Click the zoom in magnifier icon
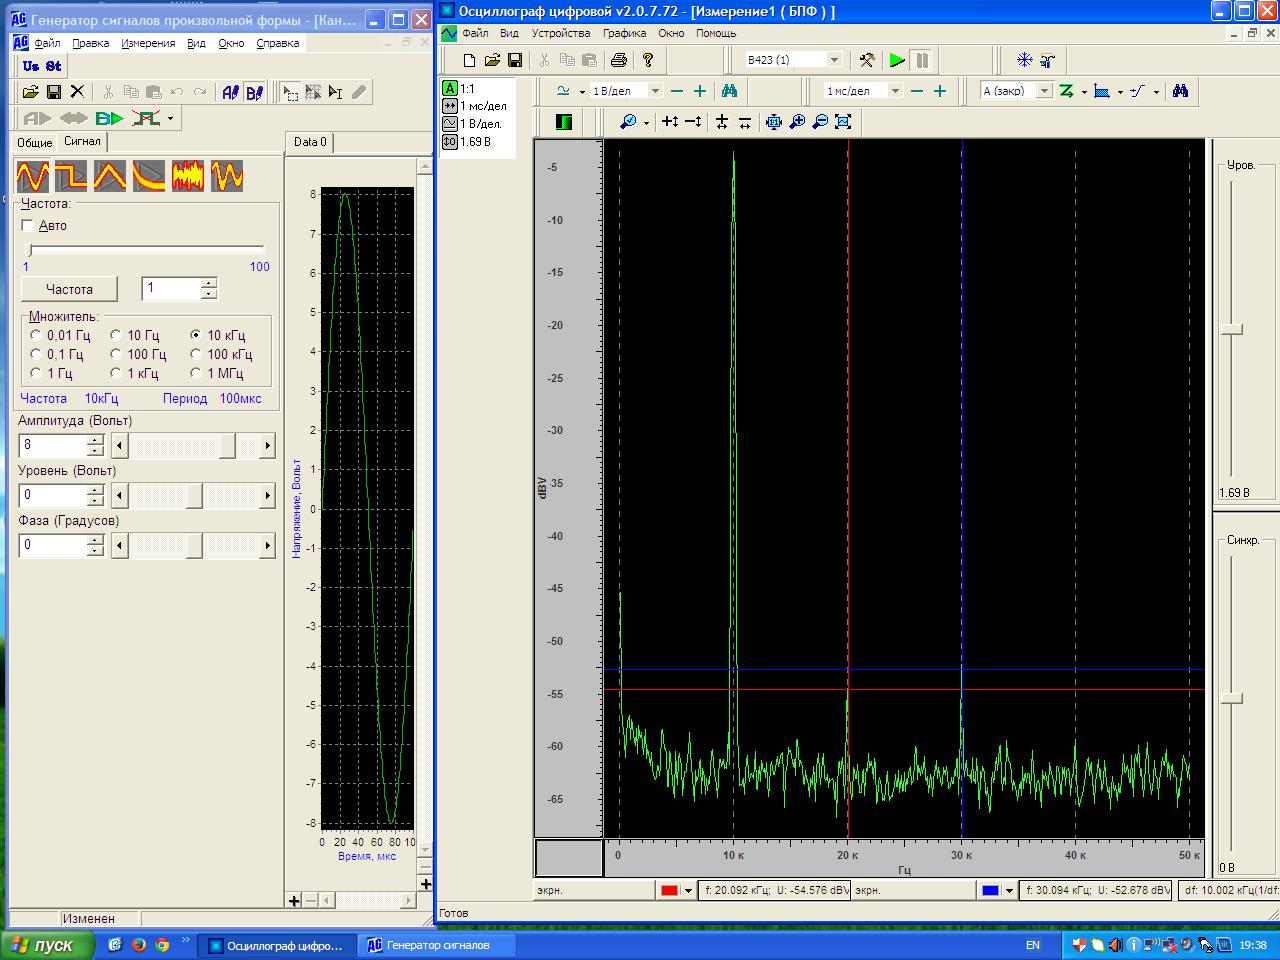This screenshot has height=960, width=1280. pos(797,122)
